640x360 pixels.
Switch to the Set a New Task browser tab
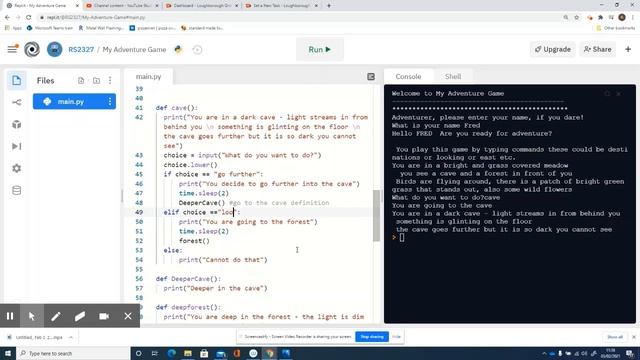(x=282, y=6)
